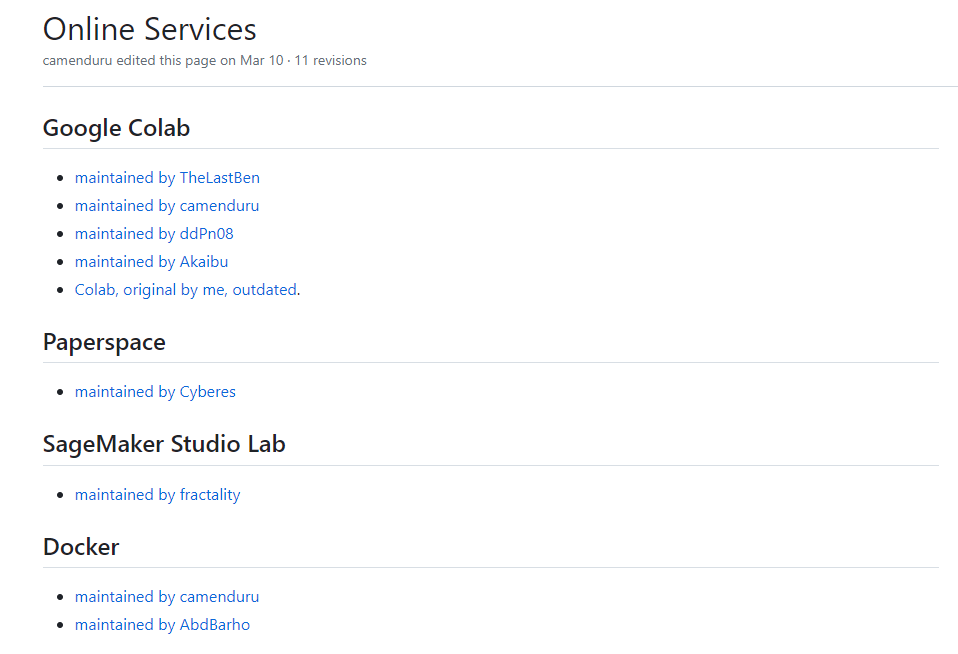Open 'maintained by camenduru' under Docker
This screenshot has width=958, height=654.
(167, 597)
